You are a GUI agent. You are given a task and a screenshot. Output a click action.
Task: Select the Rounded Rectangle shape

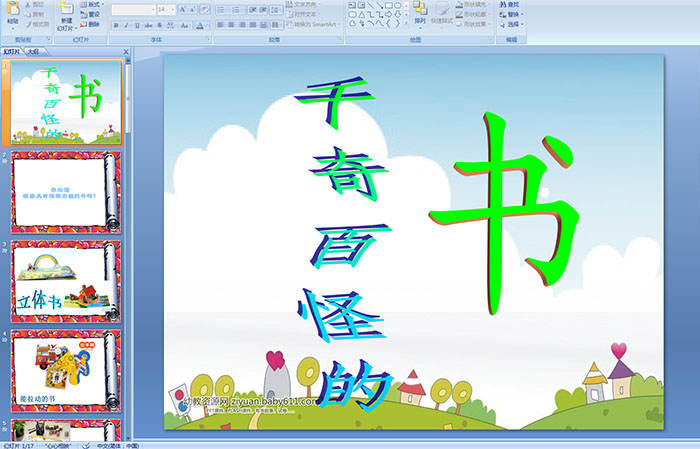[x=353, y=15]
